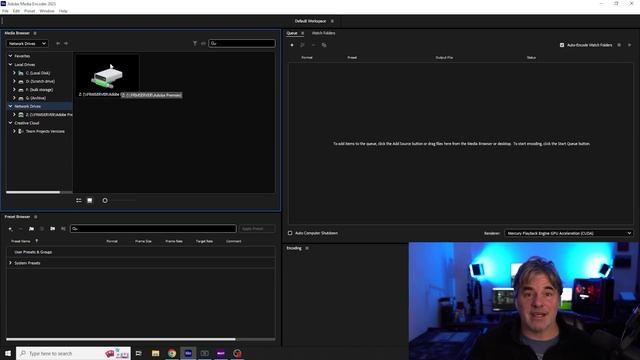The image size is (640, 360).
Task: Open the Preset Browser panel menu
Action: tap(36, 217)
